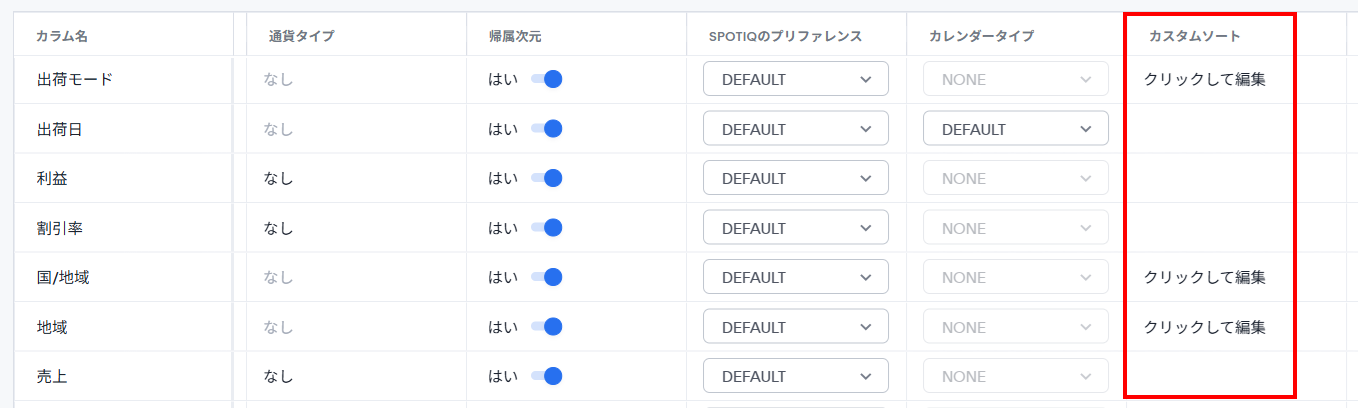Image resolution: width=1358 pixels, height=408 pixels.
Task: Click クリックして編集 in 地域 row
Action: coord(1204,327)
